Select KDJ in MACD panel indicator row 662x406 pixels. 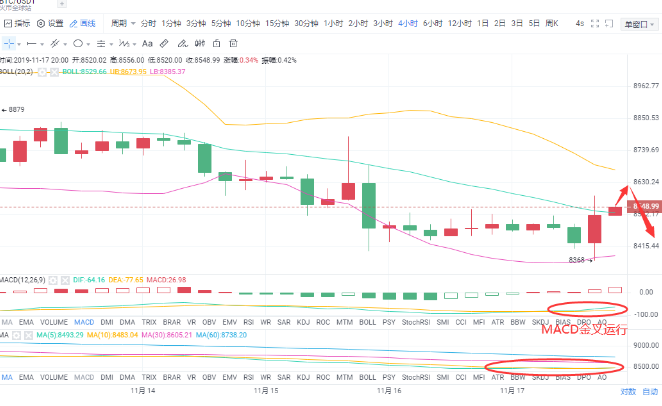click(303, 322)
